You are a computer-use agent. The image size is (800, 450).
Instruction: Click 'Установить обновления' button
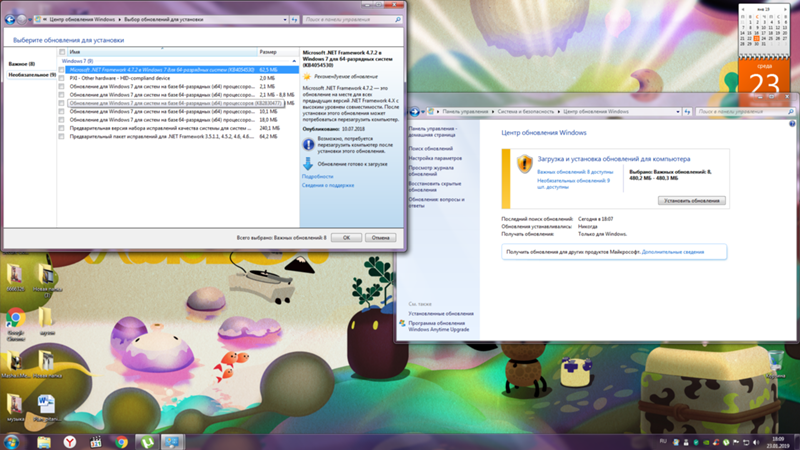point(691,201)
